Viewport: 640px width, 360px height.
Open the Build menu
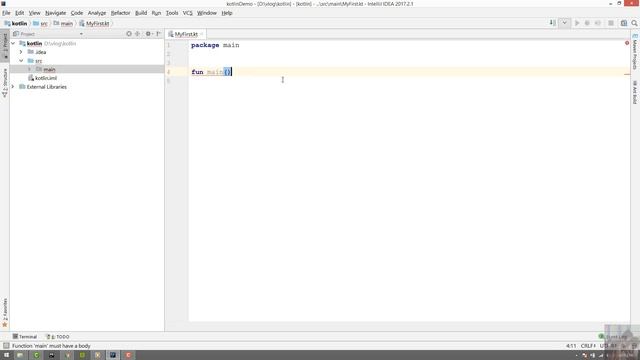click(x=141, y=13)
